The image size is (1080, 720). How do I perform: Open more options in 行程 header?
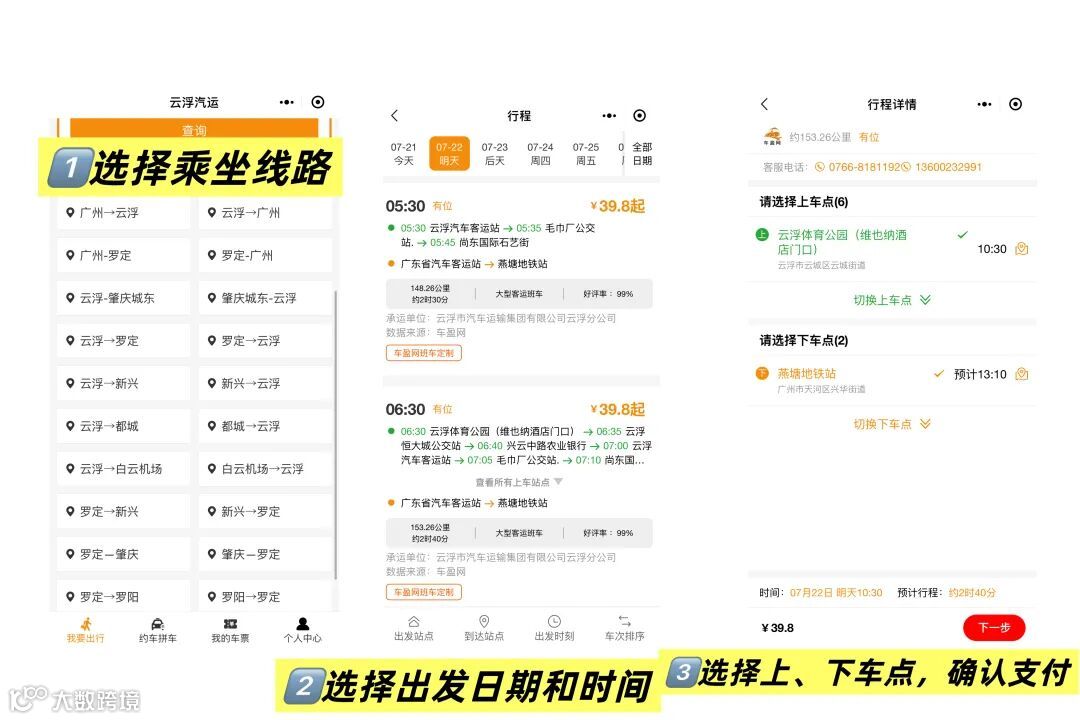609,116
